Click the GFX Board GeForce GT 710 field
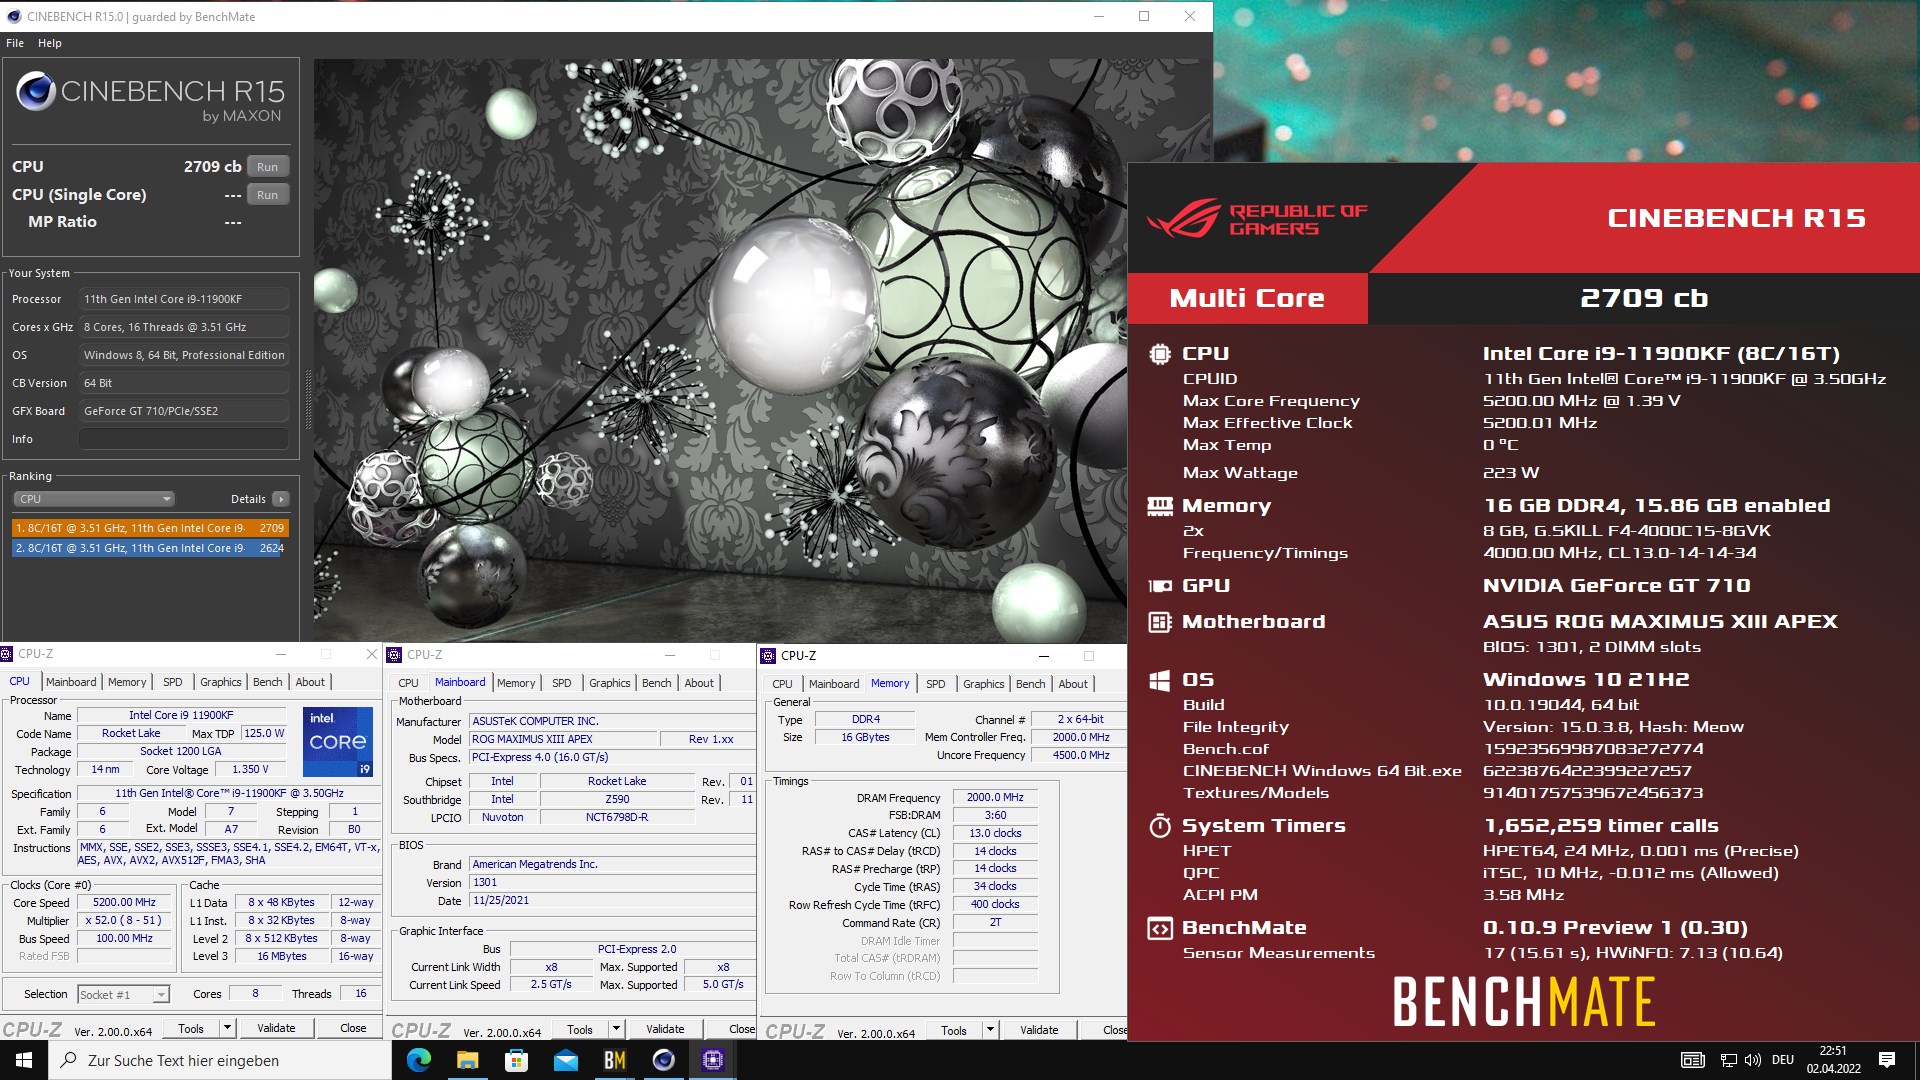Viewport: 1920px width, 1080px height. 184,411
